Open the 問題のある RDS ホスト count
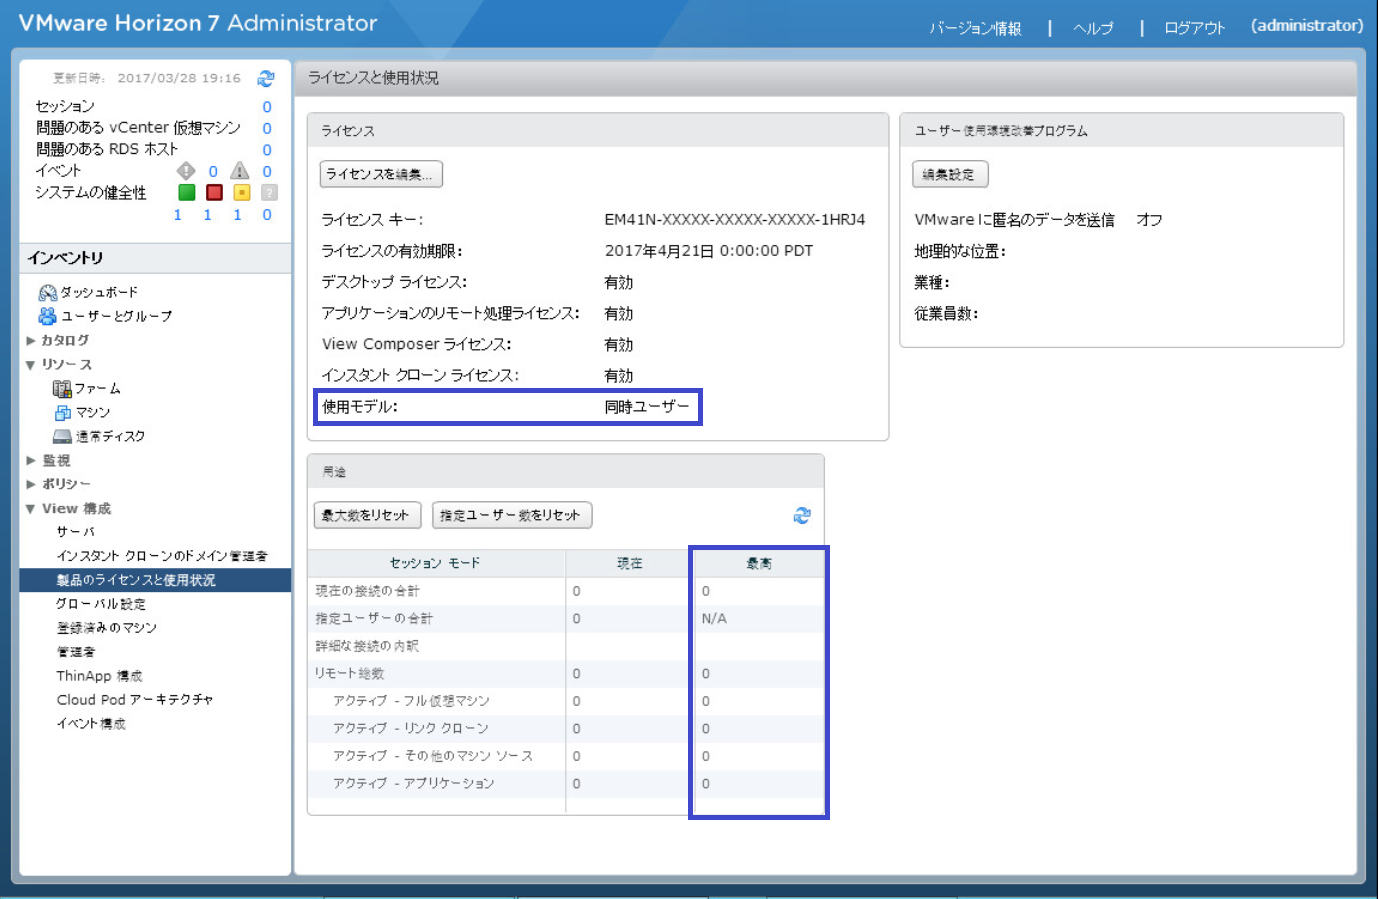The height and width of the screenshot is (899, 1378). pos(267,150)
